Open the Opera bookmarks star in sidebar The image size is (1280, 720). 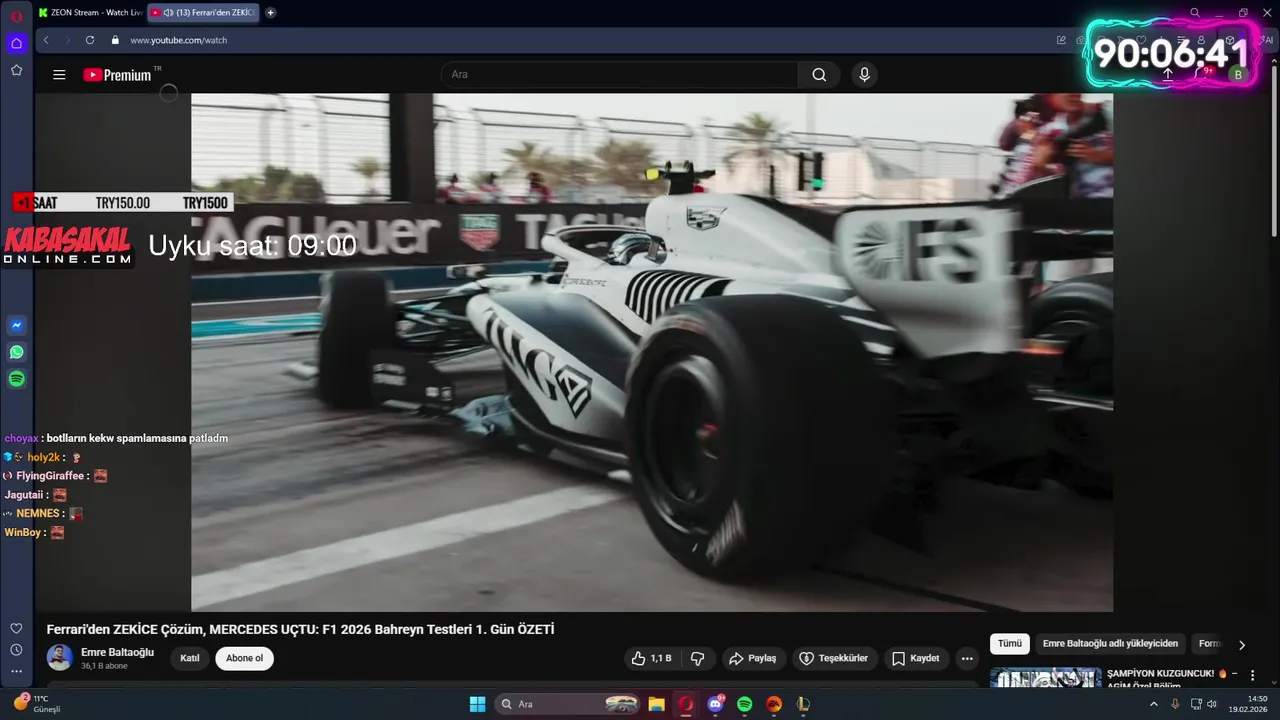(x=16, y=70)
